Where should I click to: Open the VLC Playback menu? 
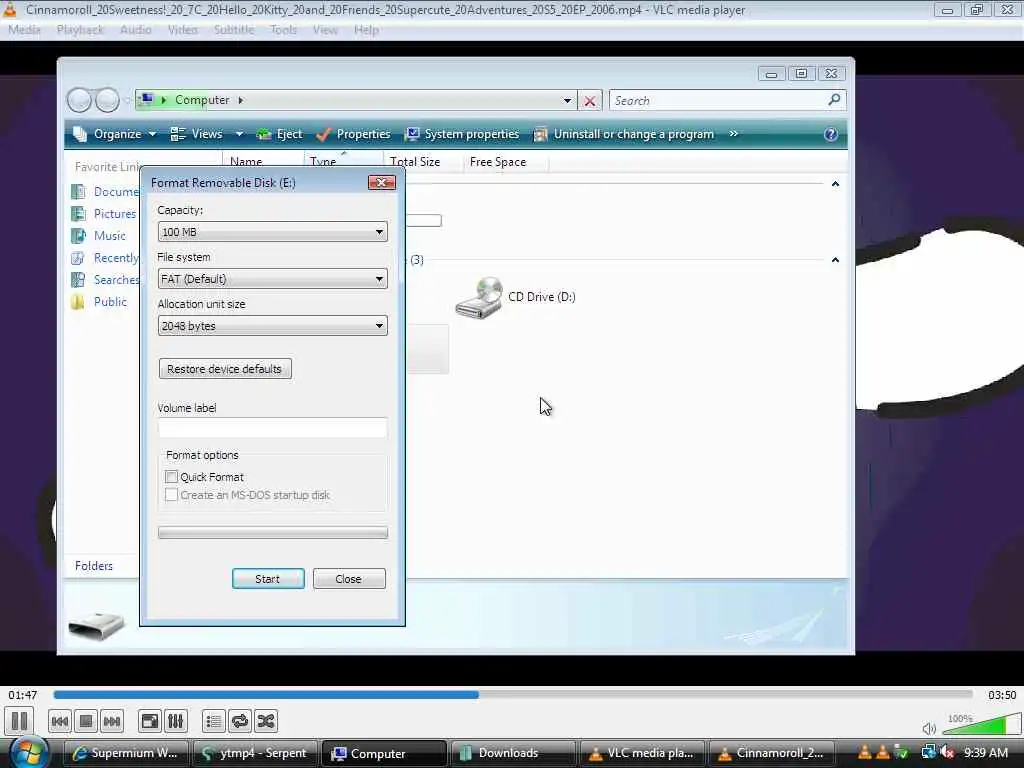[80, 30]
